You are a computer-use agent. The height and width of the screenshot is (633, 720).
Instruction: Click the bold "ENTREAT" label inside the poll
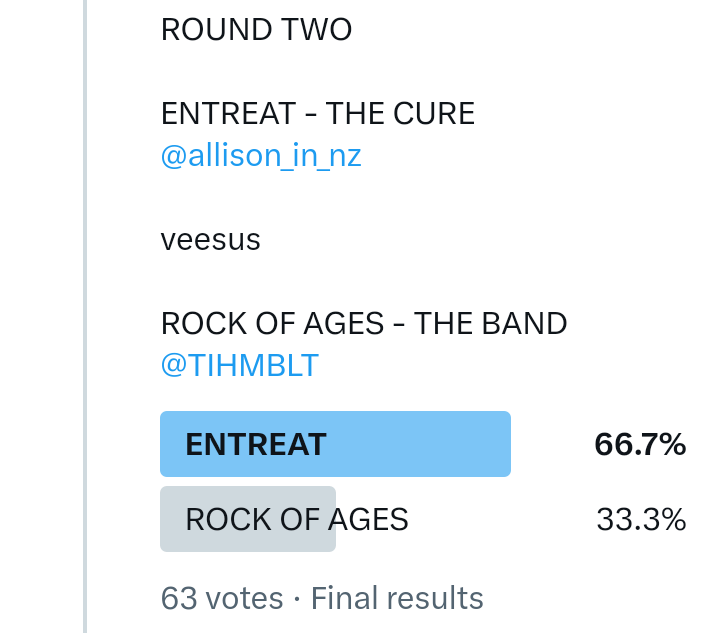click(256, 445)
